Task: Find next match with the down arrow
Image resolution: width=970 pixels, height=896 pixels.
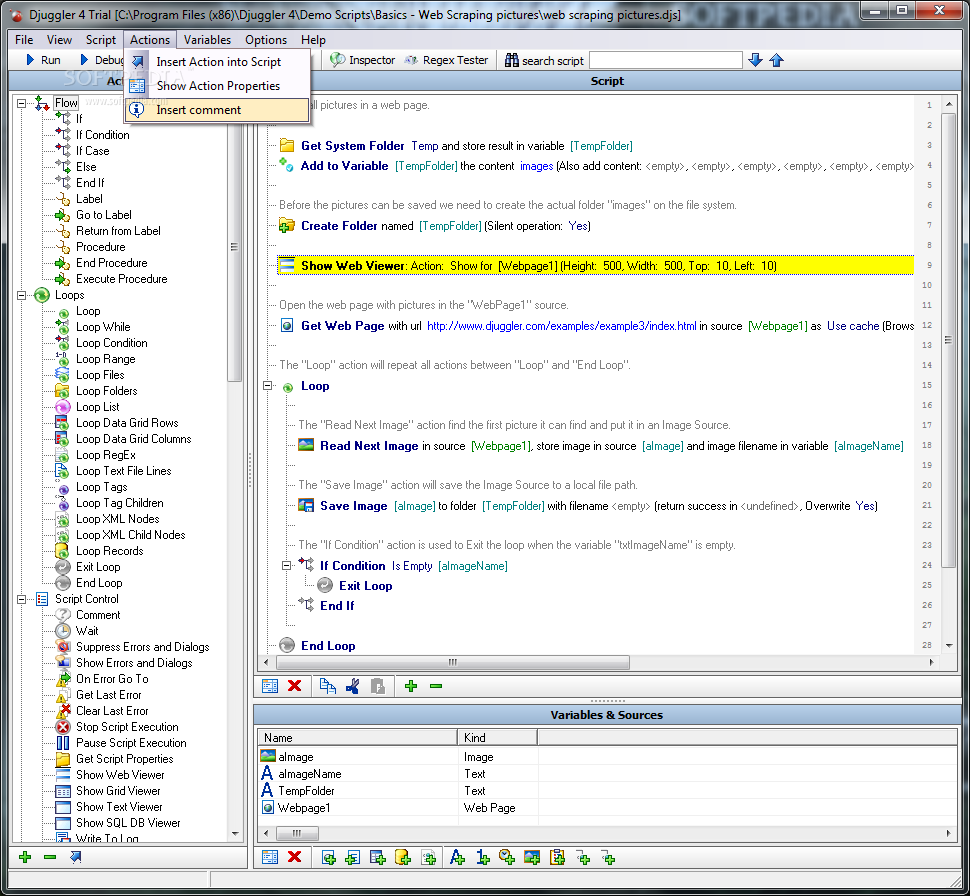Action: [755, 60]
